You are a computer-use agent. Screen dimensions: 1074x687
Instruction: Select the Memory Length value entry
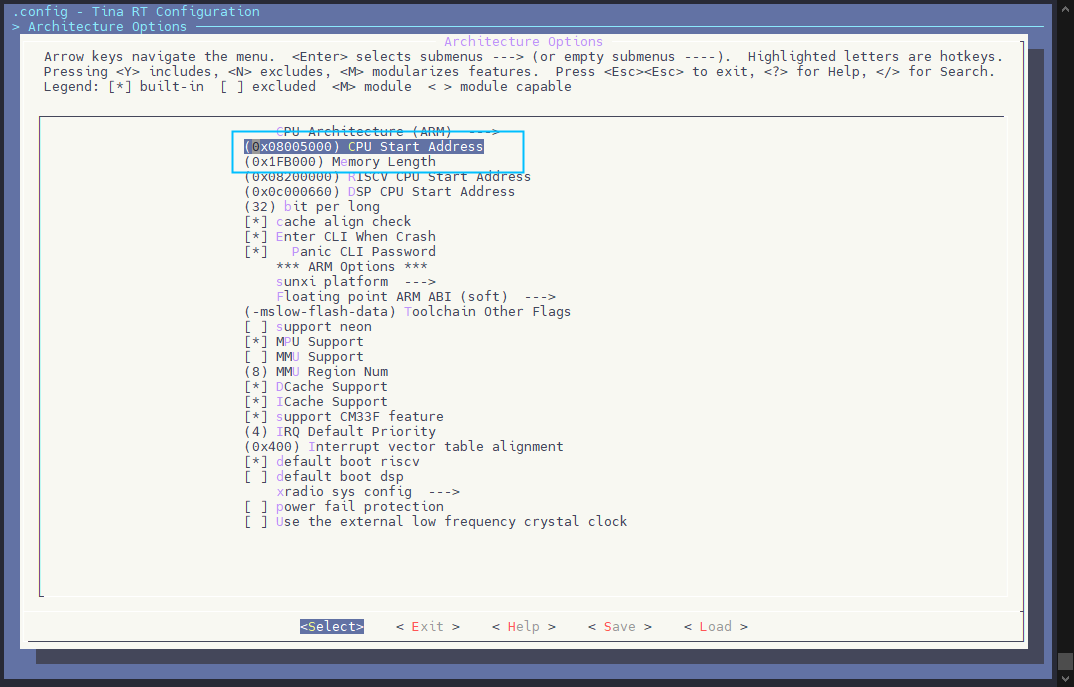tap(339, 162)
